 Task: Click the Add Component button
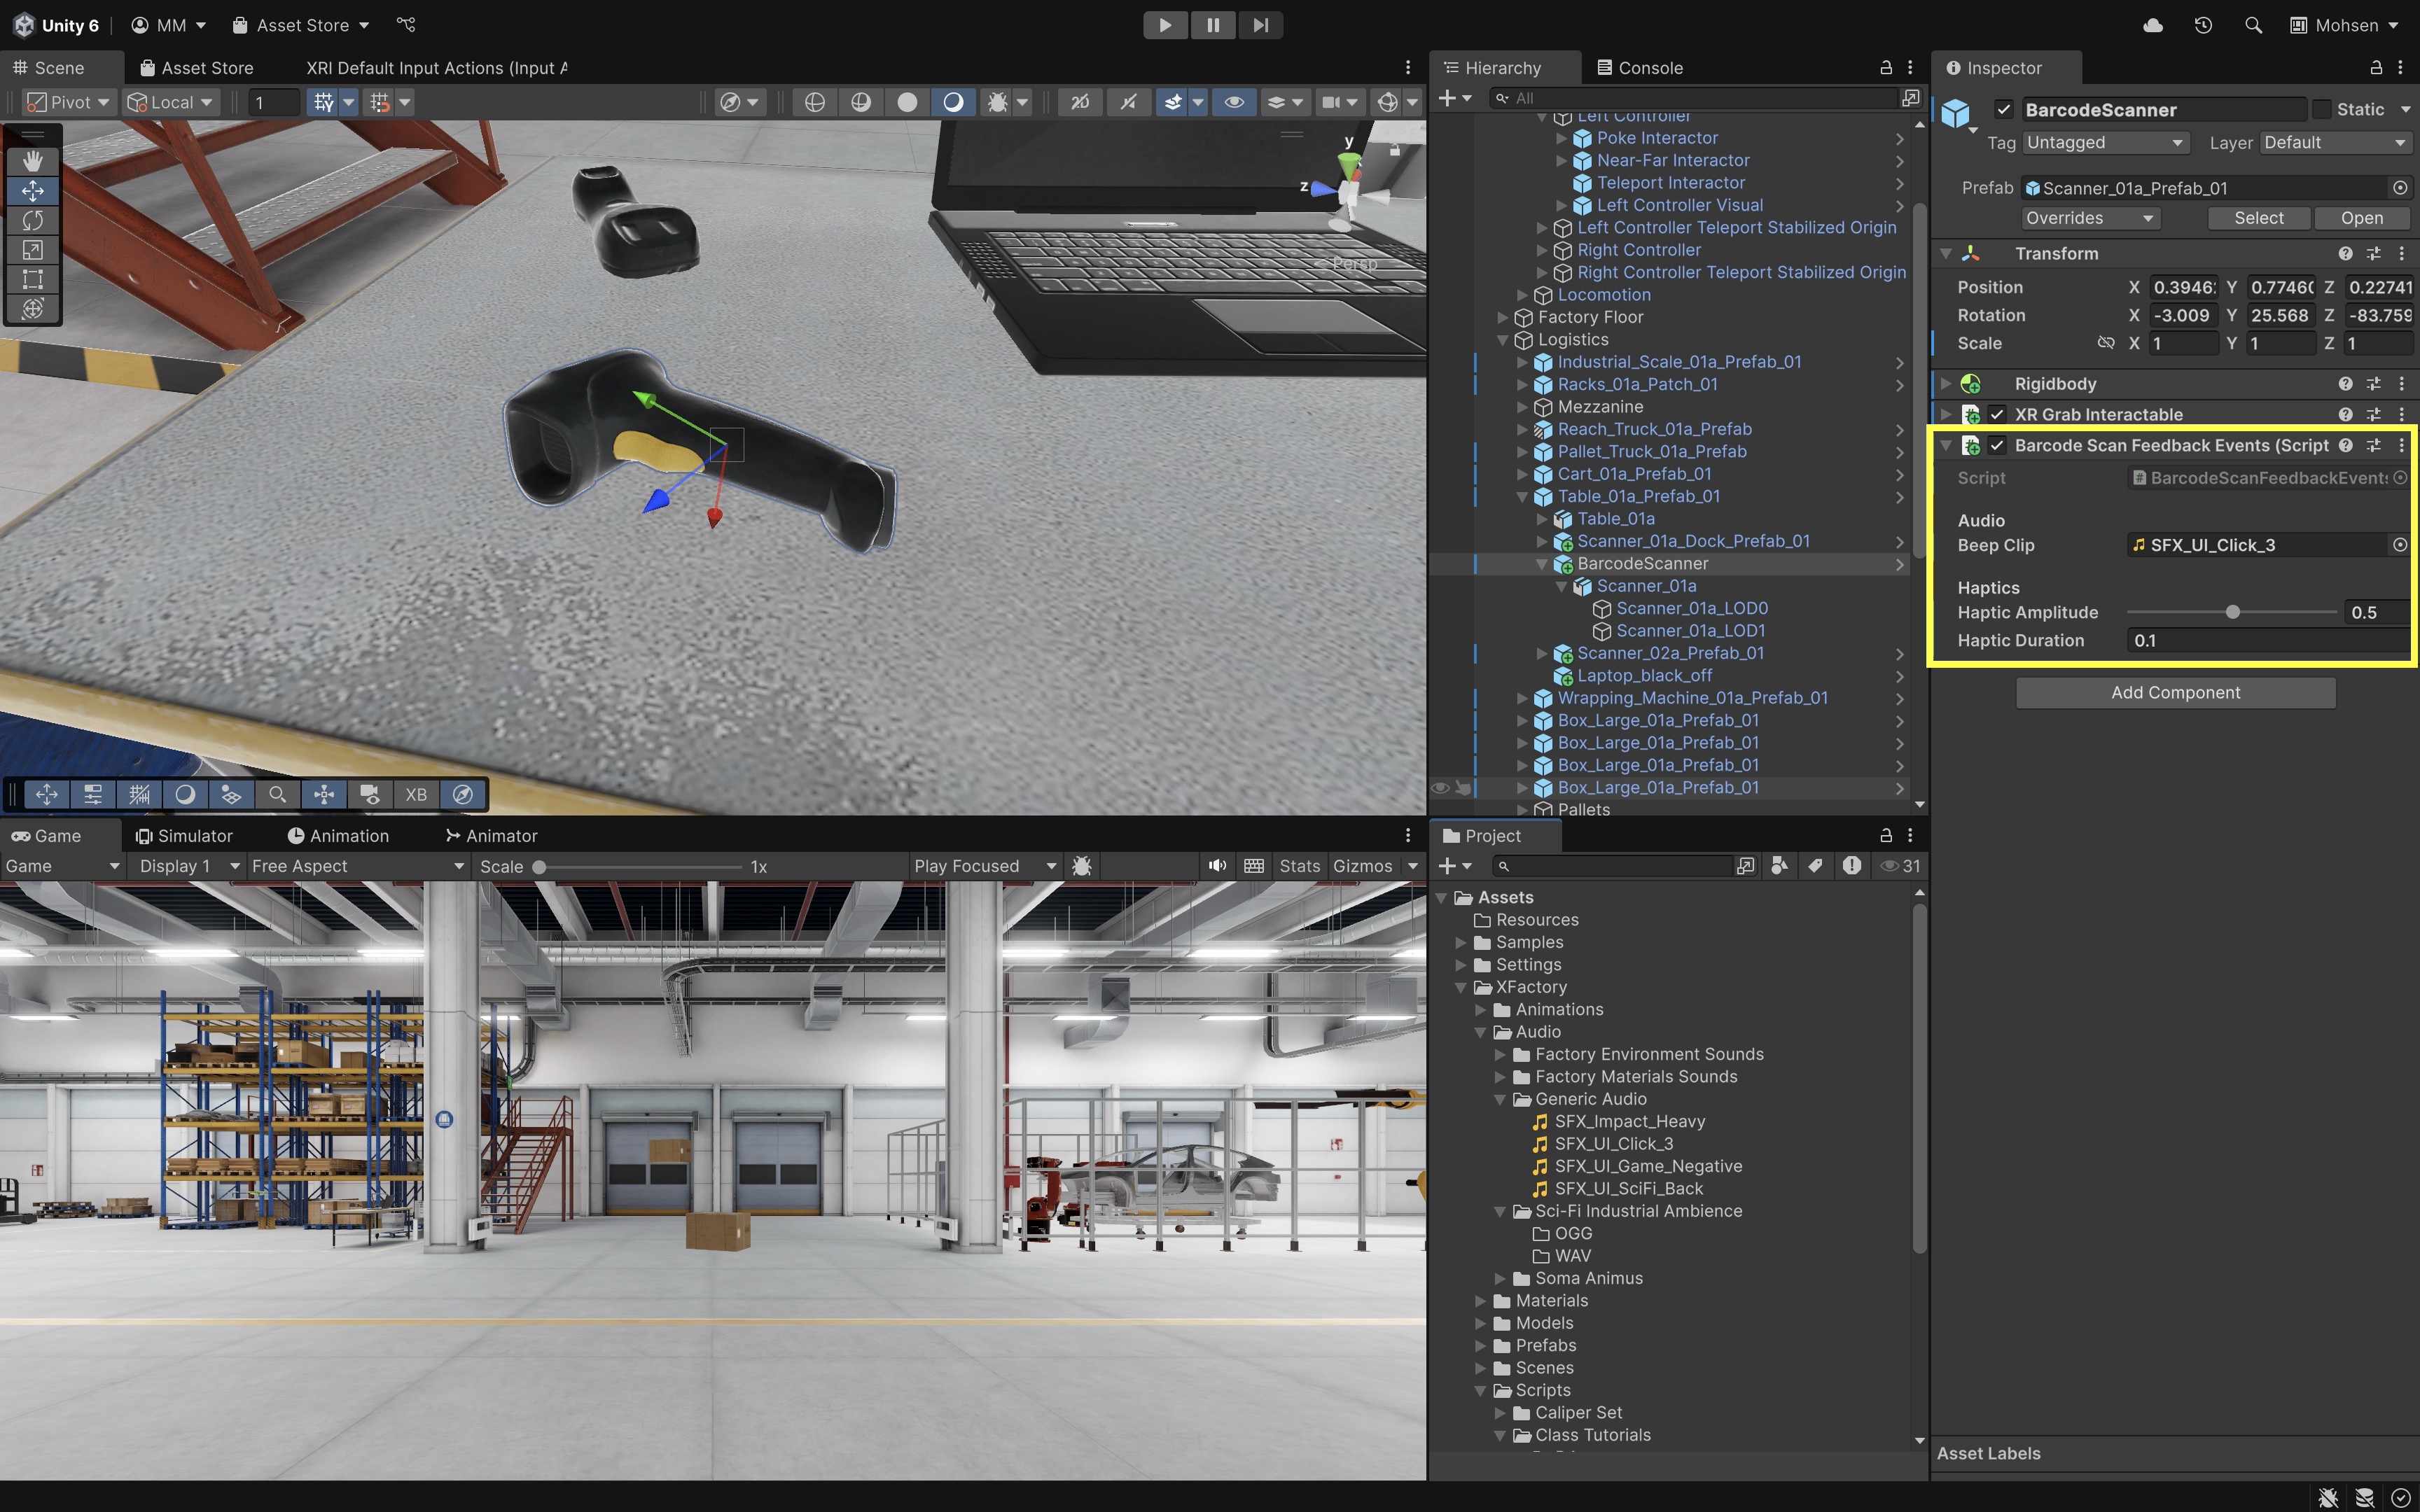click(2175, 693)
